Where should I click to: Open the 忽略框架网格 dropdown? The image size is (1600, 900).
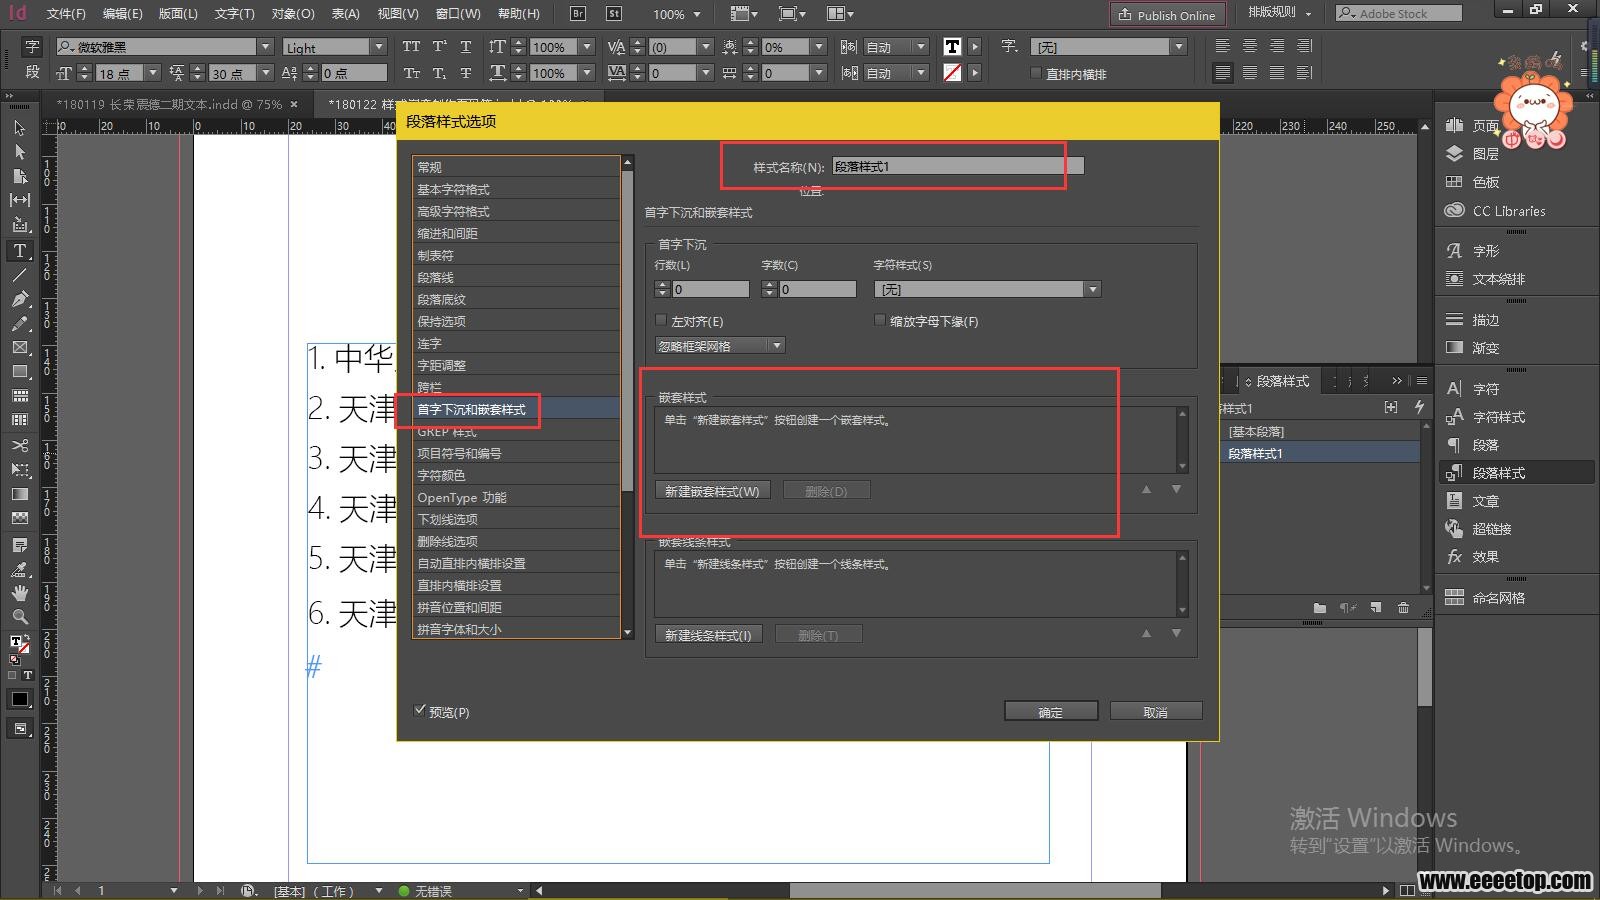(x=720, y=345)
